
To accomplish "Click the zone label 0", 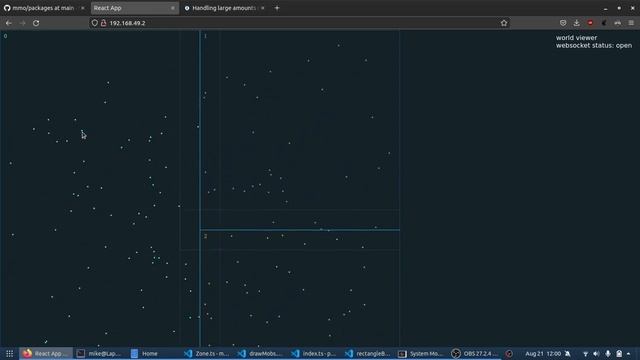I will [x=5, y=36].
